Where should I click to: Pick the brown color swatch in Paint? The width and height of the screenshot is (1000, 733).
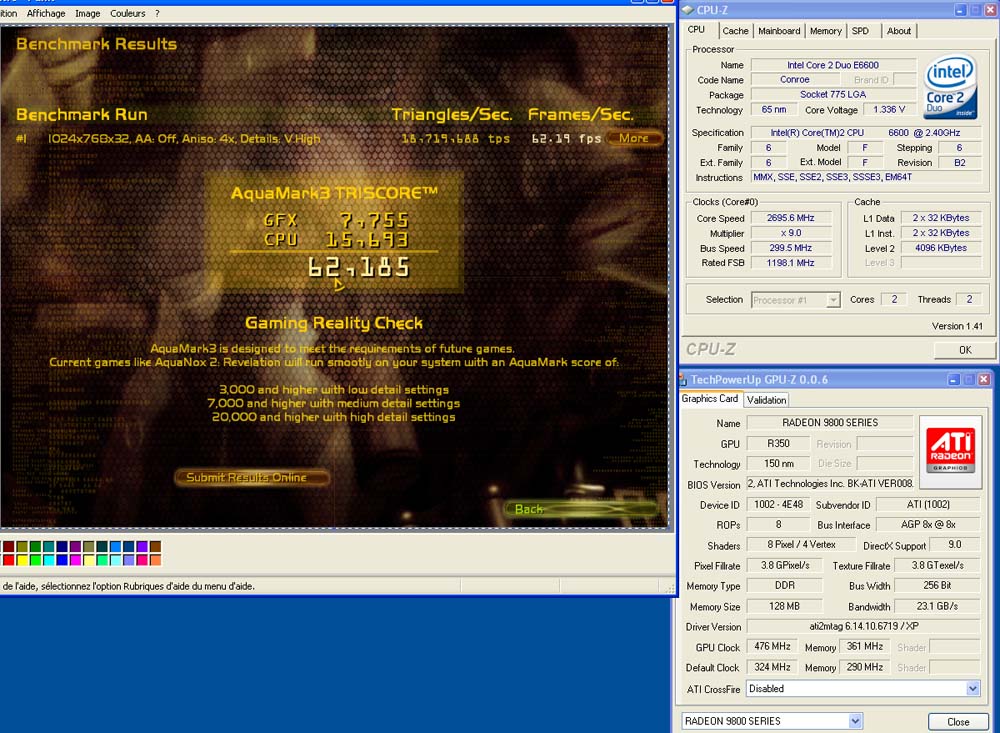(155, 547)
